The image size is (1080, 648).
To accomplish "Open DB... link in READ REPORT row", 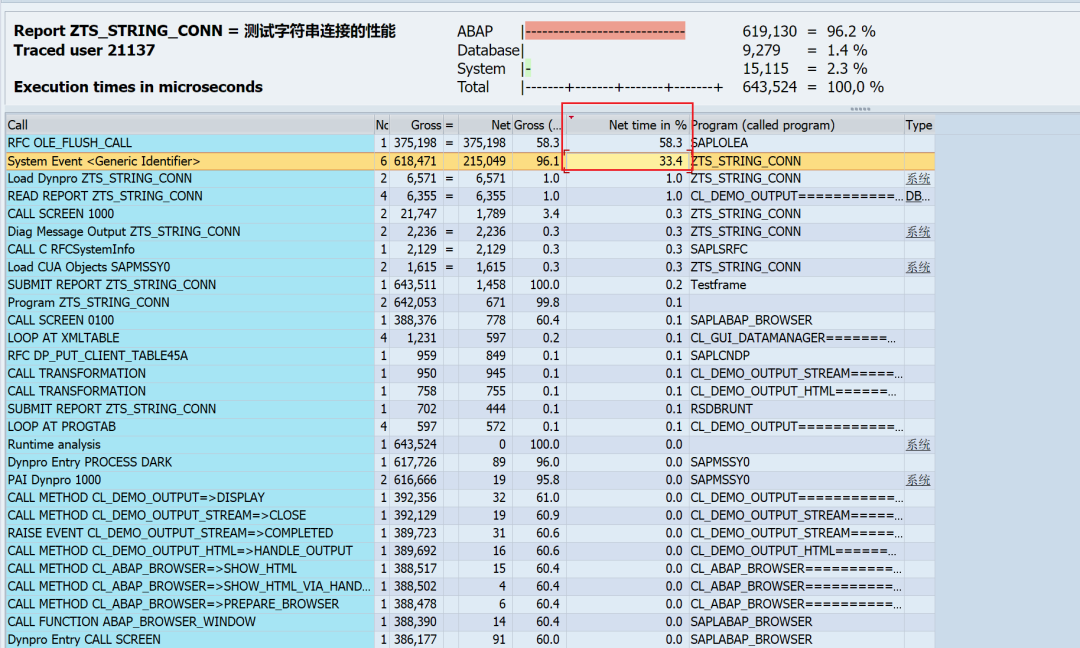I will (917, 196).
